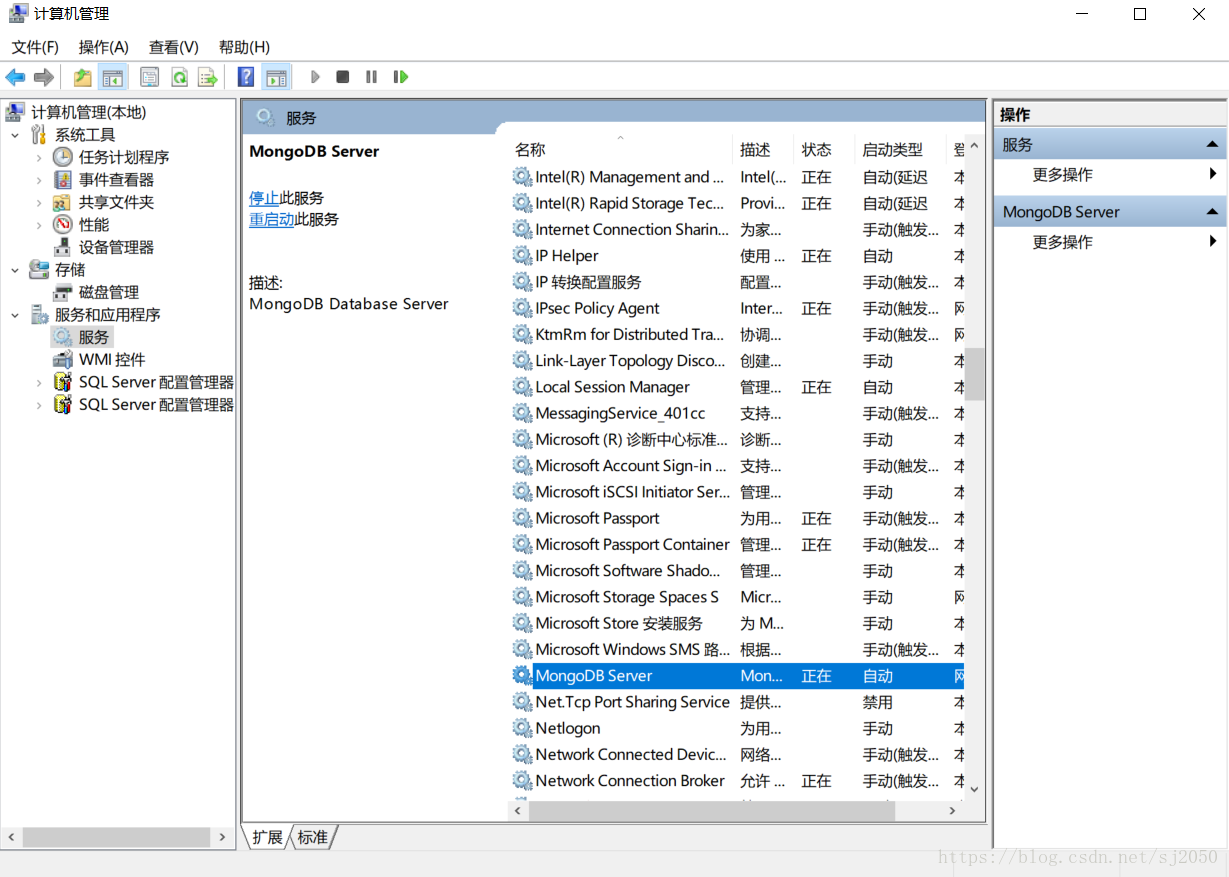Select WMI 控件 in the tree

[x=112, y=359]
